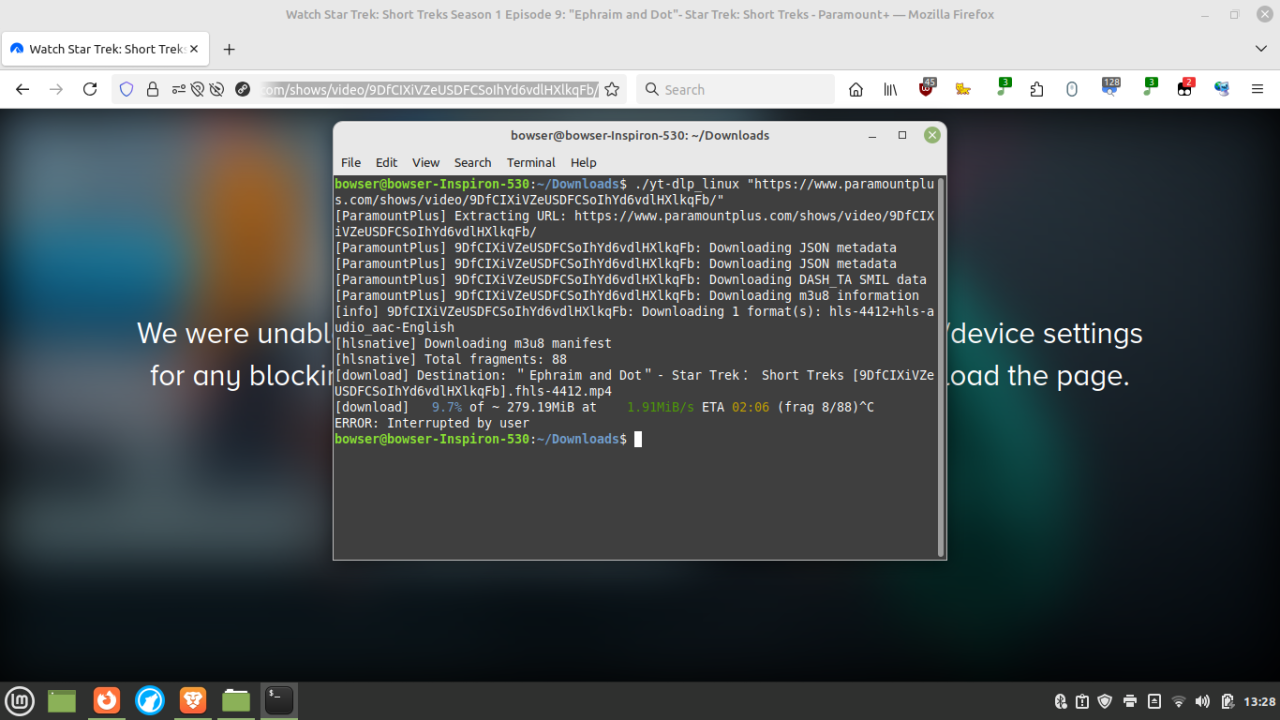
Task: Bookmark this page with the star
Action: click(x=612, y=89)
